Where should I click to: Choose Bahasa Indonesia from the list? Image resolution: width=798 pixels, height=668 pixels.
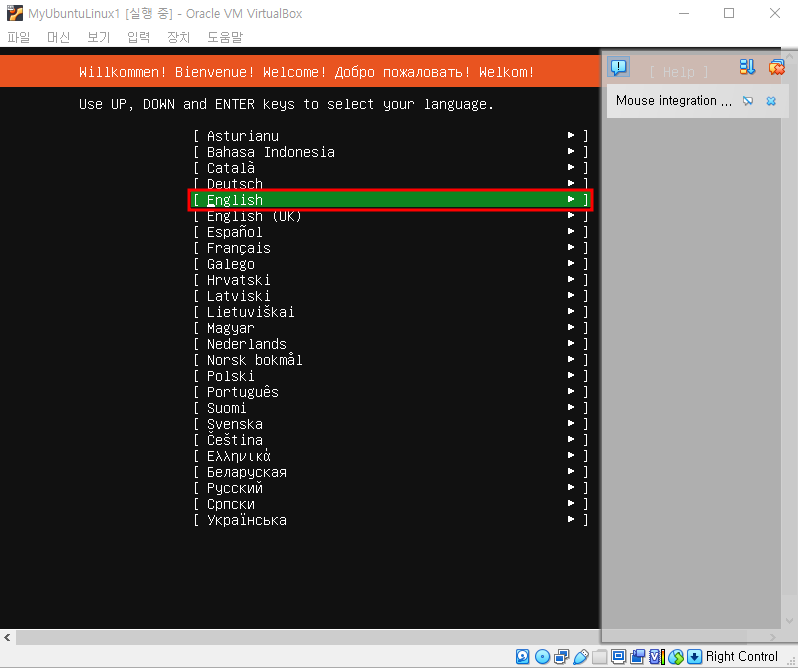[x=390, y=152]
